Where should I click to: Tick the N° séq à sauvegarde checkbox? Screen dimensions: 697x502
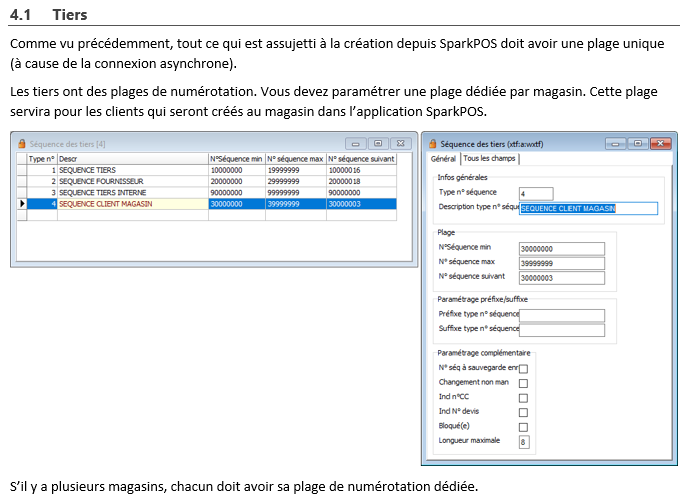(523, 369)
